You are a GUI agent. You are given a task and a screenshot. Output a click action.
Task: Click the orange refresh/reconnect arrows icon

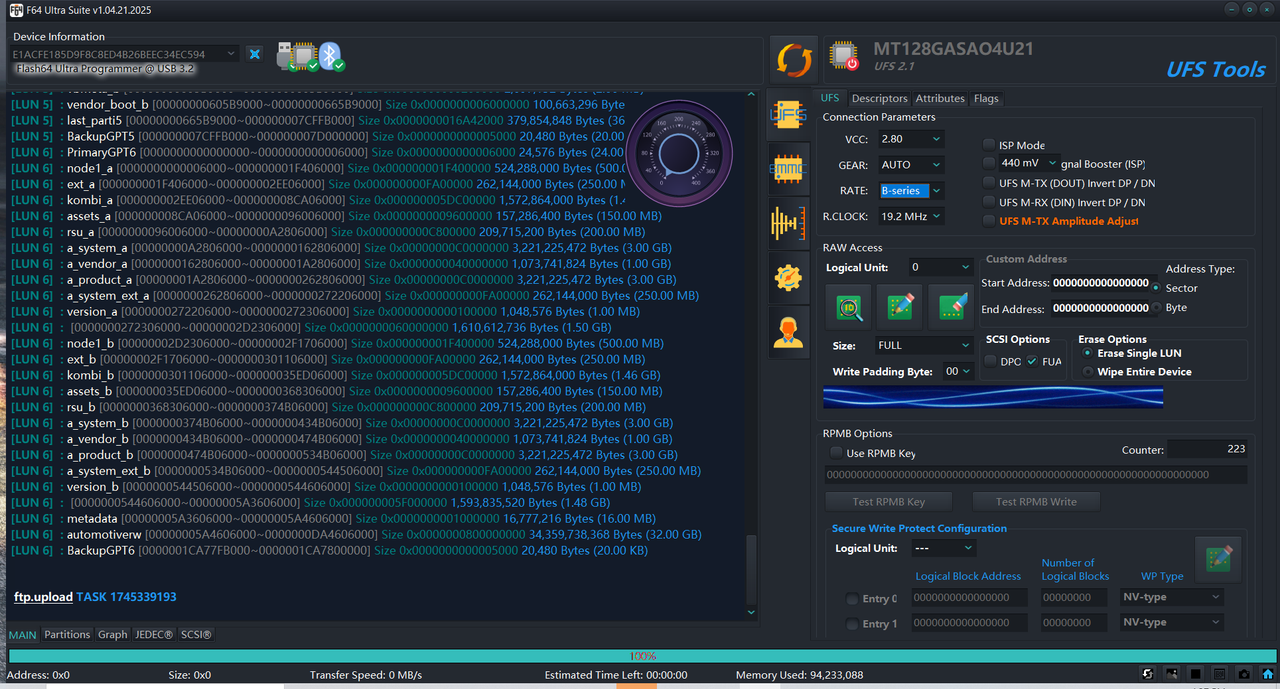(795, 60)
